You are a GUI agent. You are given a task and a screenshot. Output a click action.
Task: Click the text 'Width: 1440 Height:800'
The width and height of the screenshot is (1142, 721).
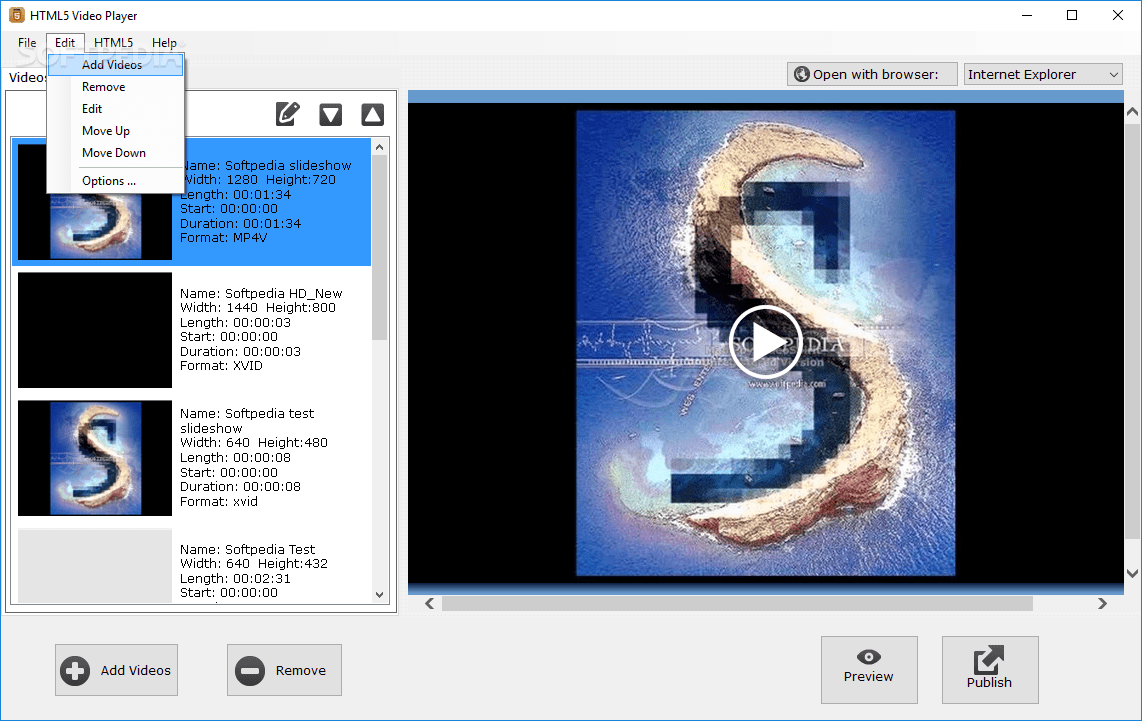click(258, 307)
